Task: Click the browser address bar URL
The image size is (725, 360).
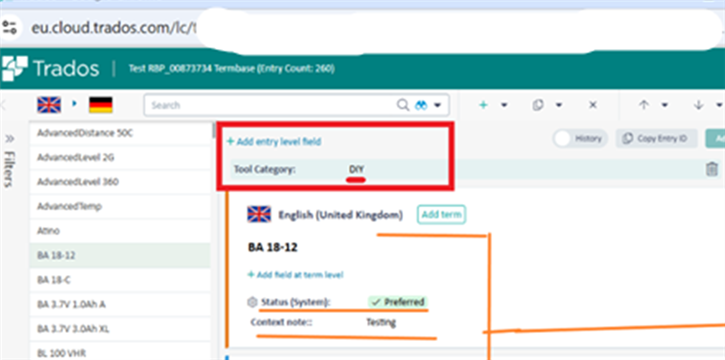Action: point(114,28)
